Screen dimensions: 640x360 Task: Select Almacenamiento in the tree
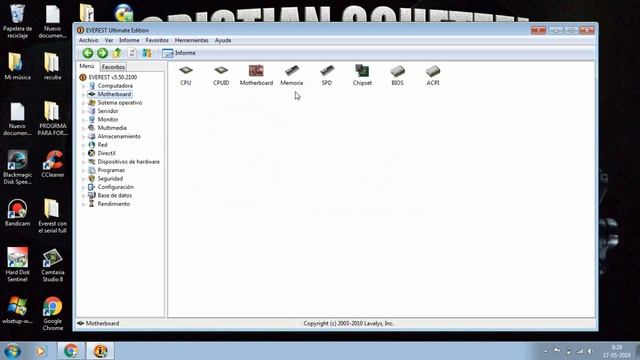tap(119, 136)
